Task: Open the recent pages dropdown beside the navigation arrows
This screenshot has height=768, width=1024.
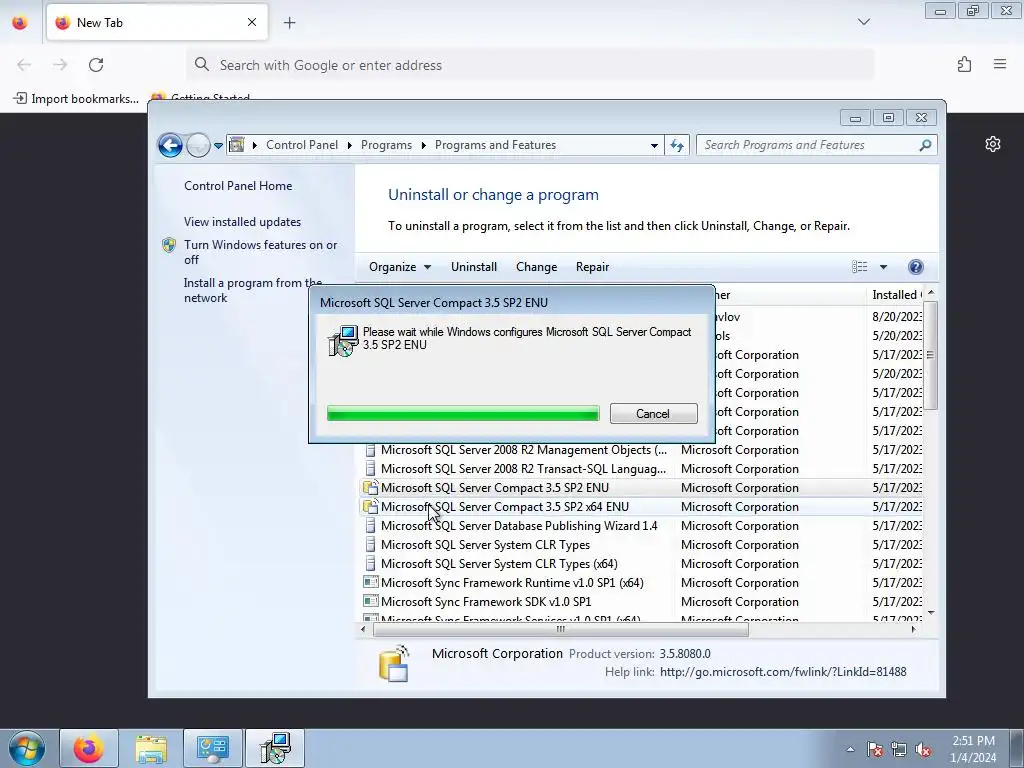Action: (218, 146)
